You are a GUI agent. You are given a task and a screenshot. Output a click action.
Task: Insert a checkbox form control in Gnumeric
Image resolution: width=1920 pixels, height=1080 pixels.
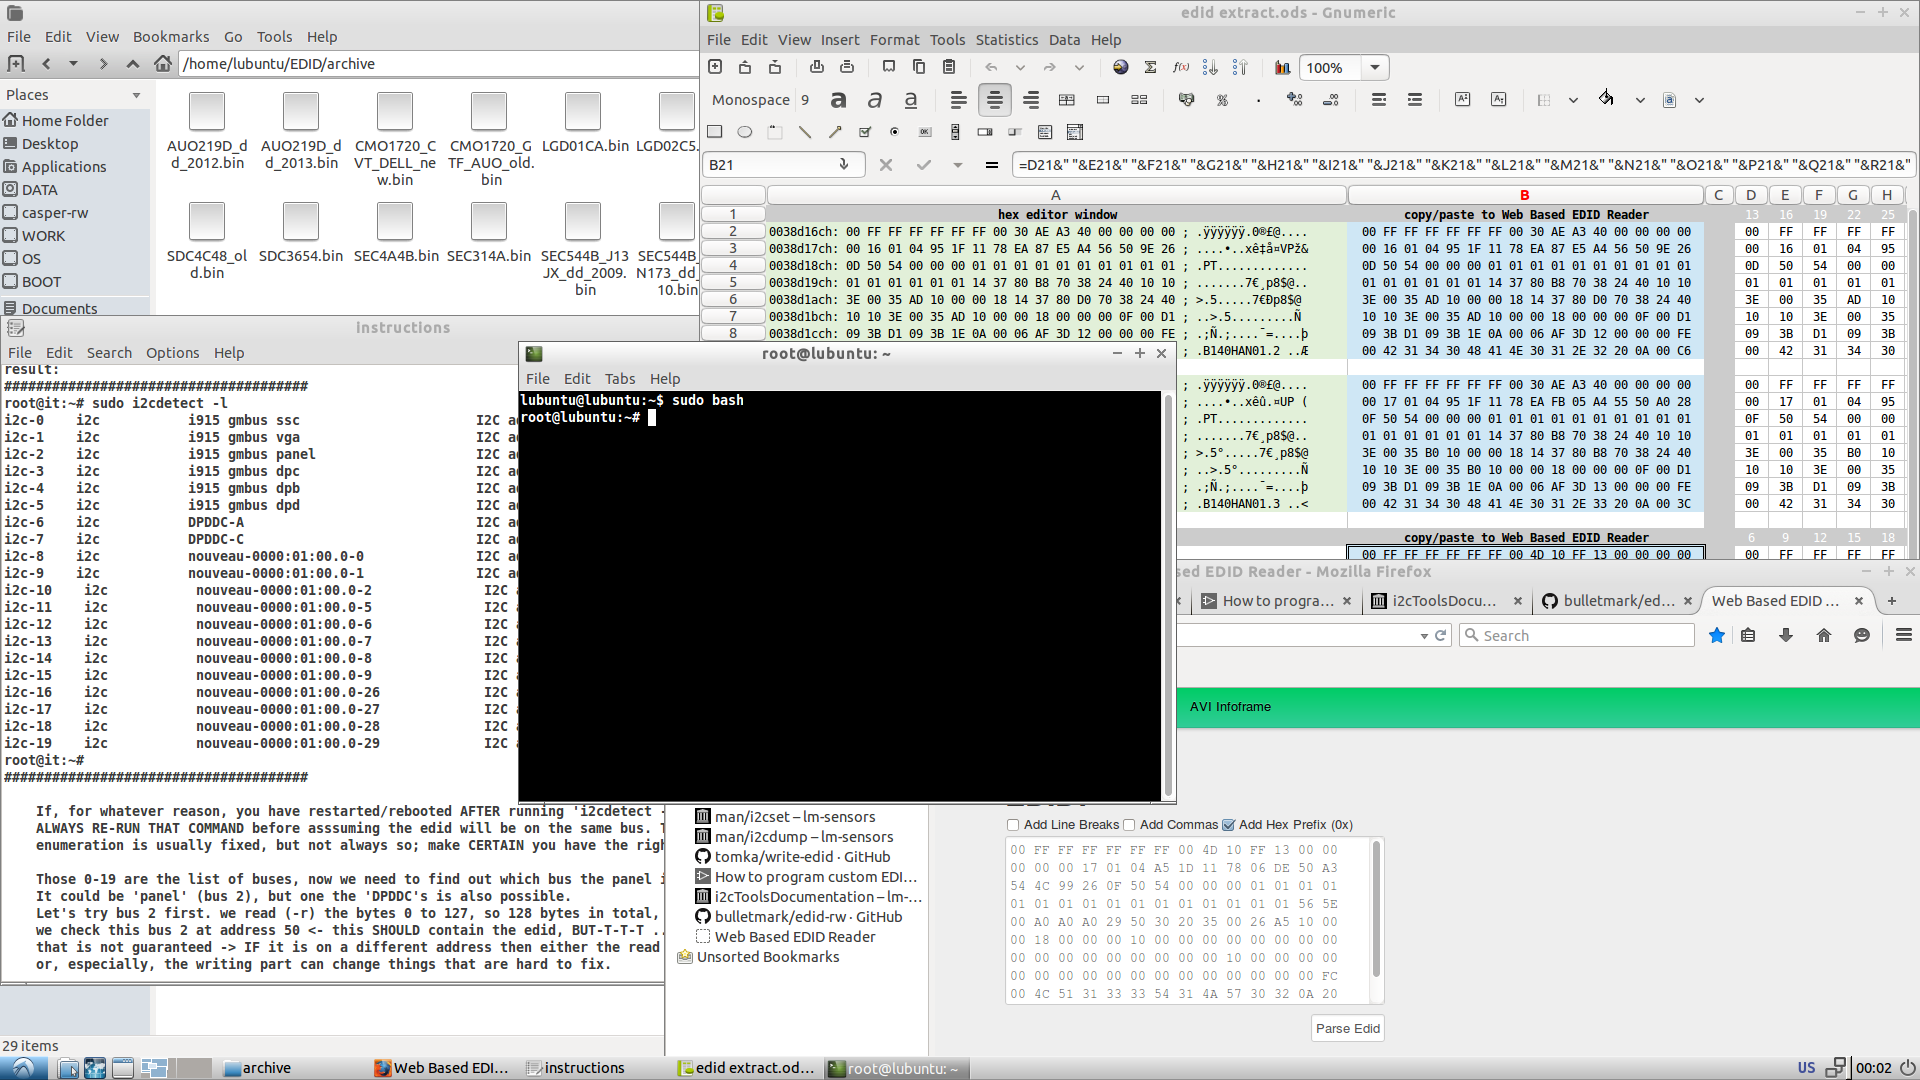pos(865,131)
